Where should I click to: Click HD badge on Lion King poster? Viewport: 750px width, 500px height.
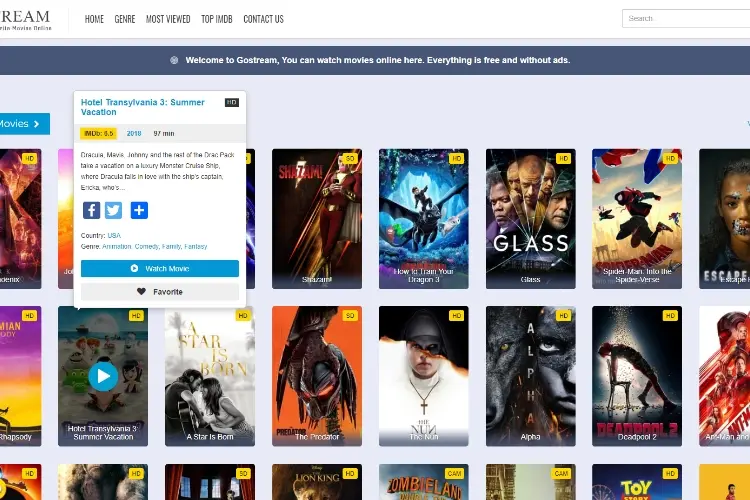[x=350, y=473]
